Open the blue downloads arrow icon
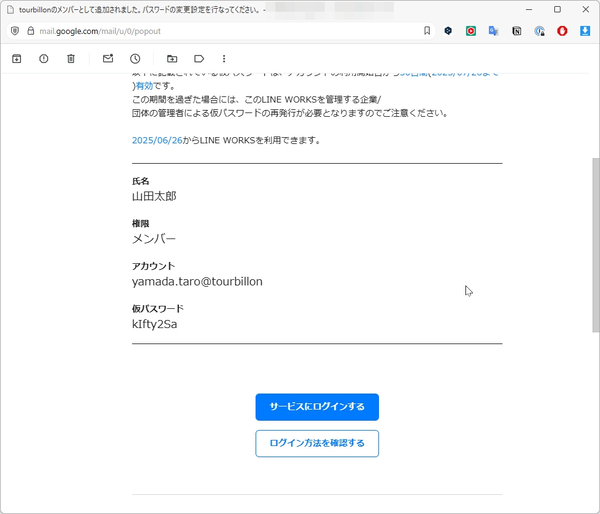600x514 pixels. point(585,31)
